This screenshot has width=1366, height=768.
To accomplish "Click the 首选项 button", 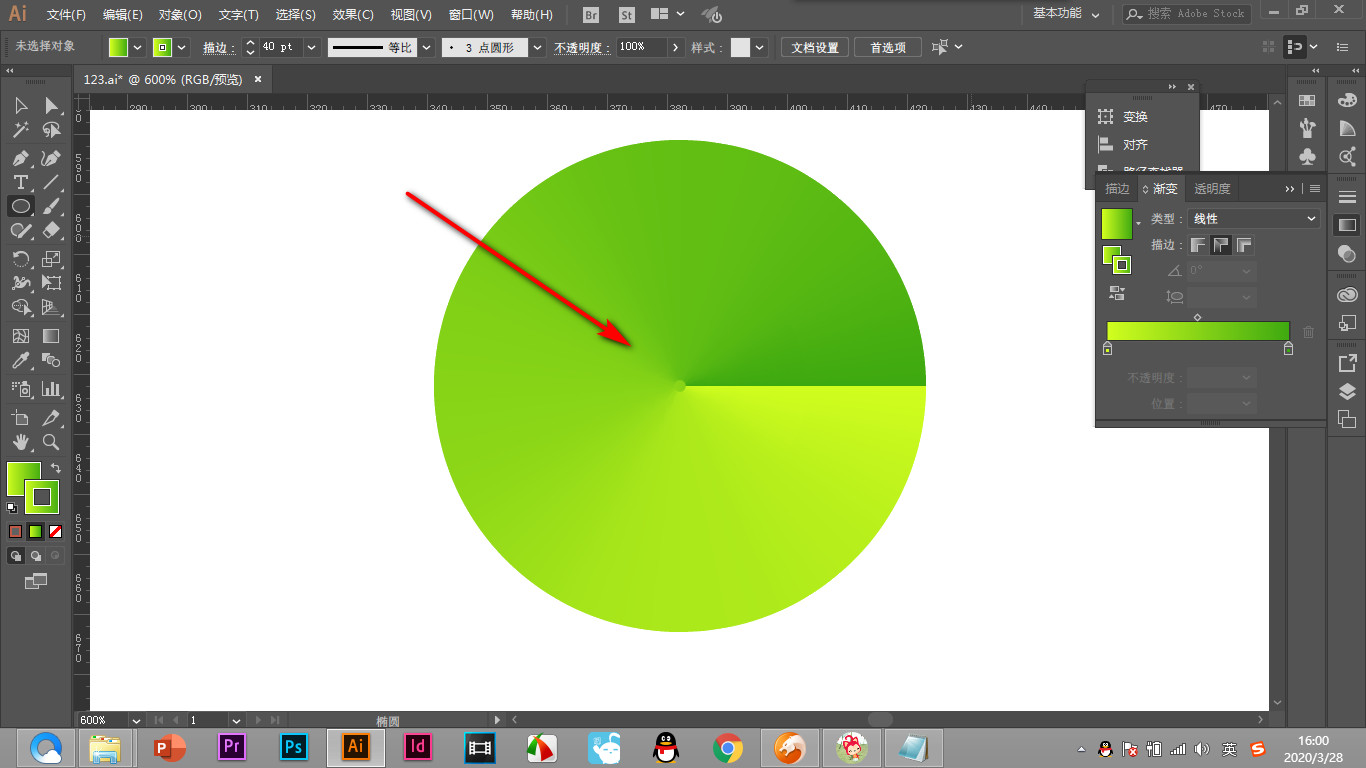I will point(888,47).
